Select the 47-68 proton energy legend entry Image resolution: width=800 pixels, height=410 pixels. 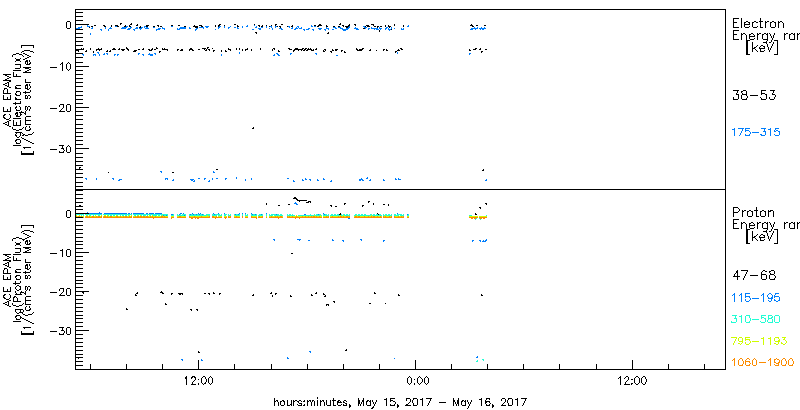tap(754, 276)
